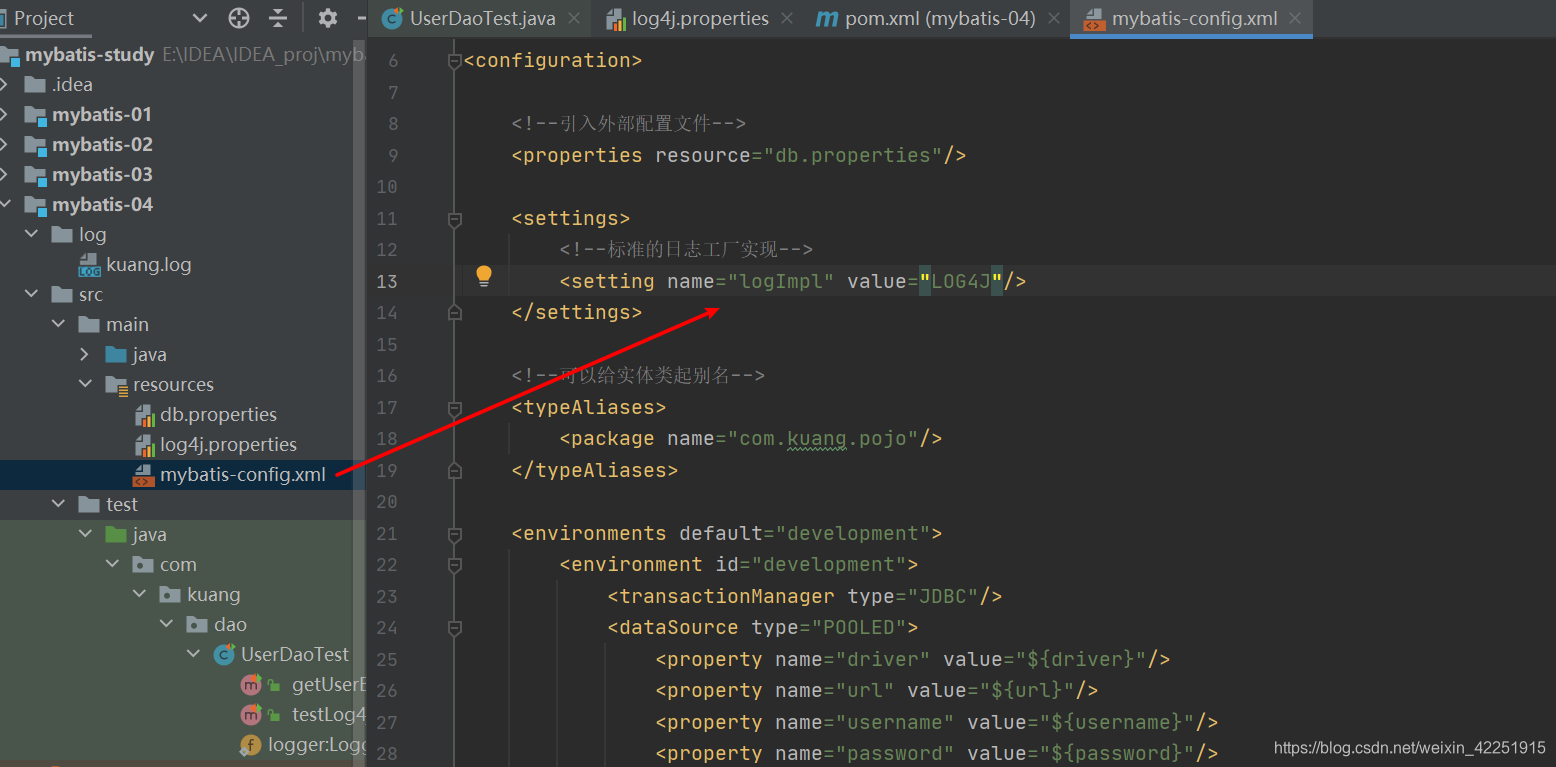
Task: Select kuang.log file in tree
Action: [149, 265]
